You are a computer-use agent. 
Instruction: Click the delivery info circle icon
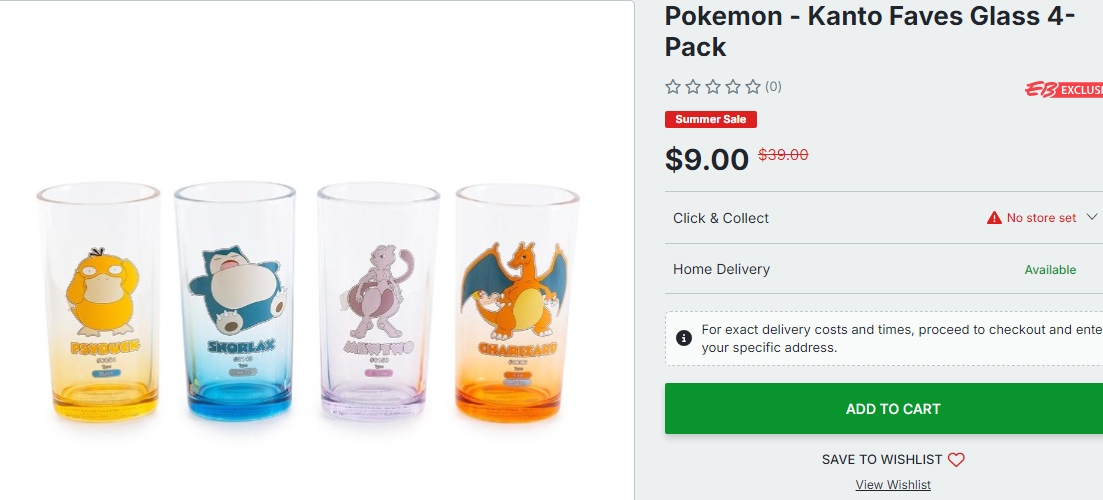684,338
